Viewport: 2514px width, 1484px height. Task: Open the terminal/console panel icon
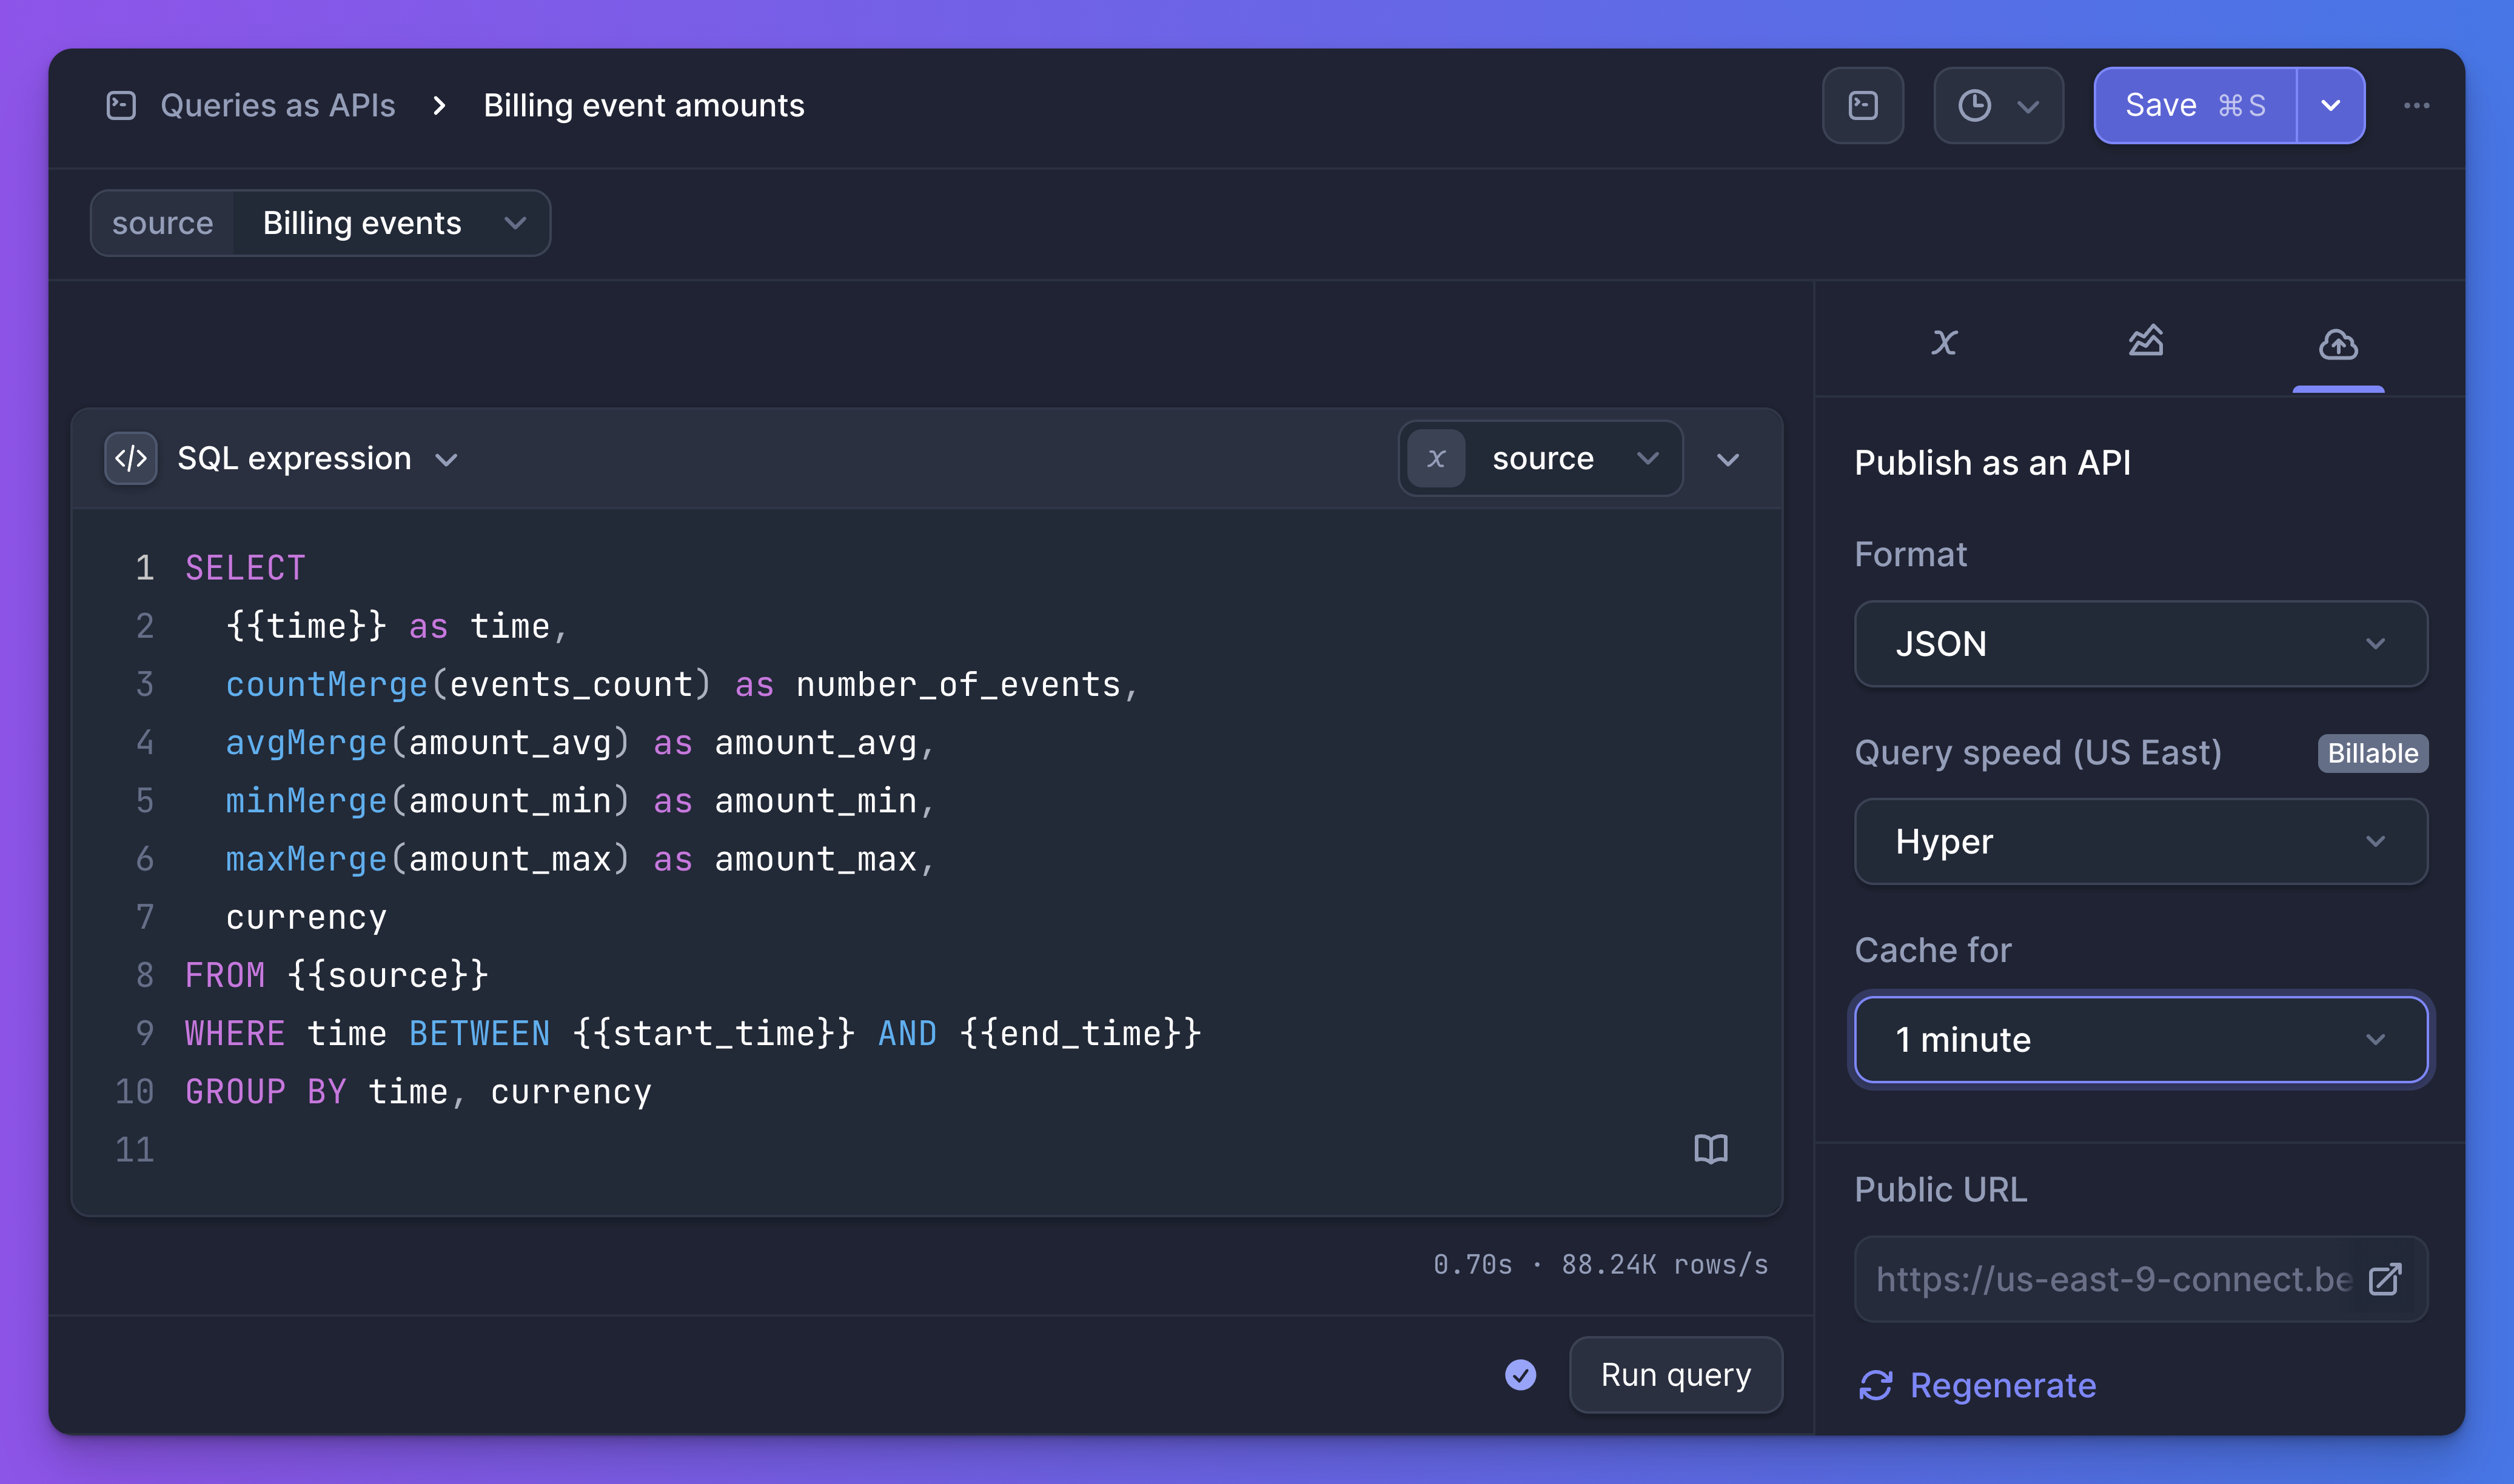pyautogui.click(x=1863, y=105)
